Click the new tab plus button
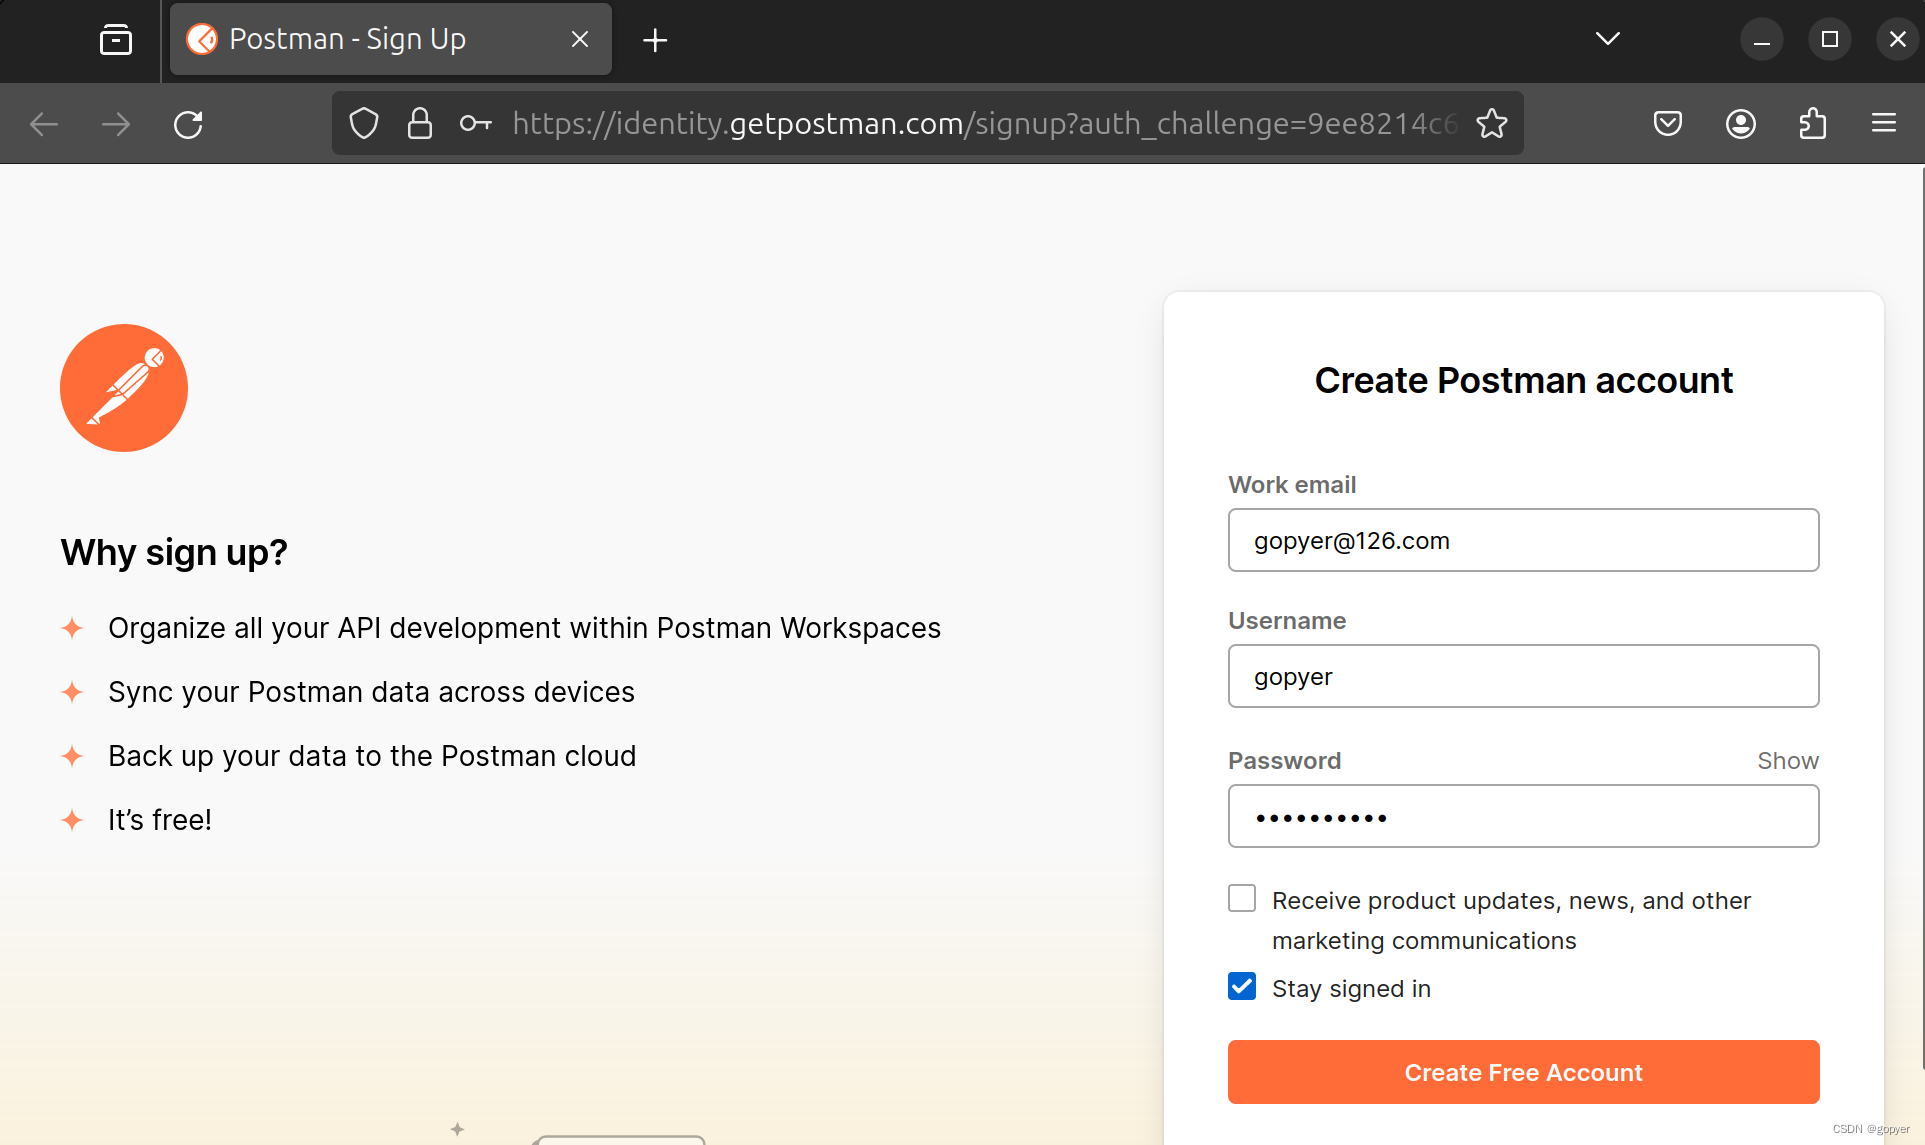The width and height of the screenshot is (1925, 1145). (653, 38)
